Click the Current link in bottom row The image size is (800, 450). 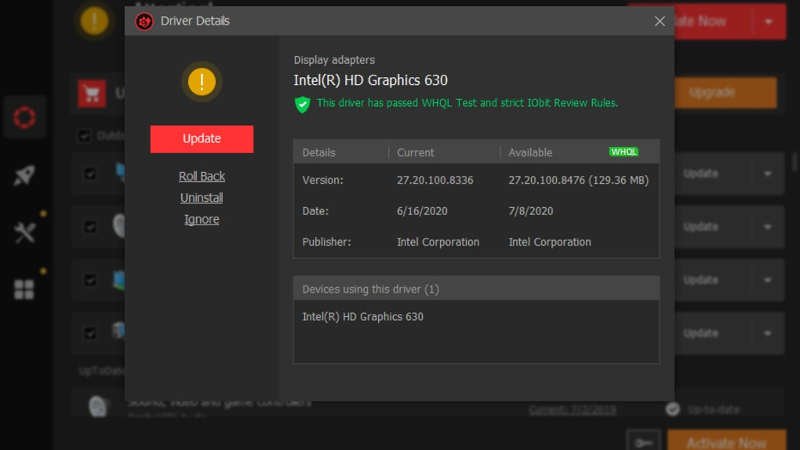572,410
